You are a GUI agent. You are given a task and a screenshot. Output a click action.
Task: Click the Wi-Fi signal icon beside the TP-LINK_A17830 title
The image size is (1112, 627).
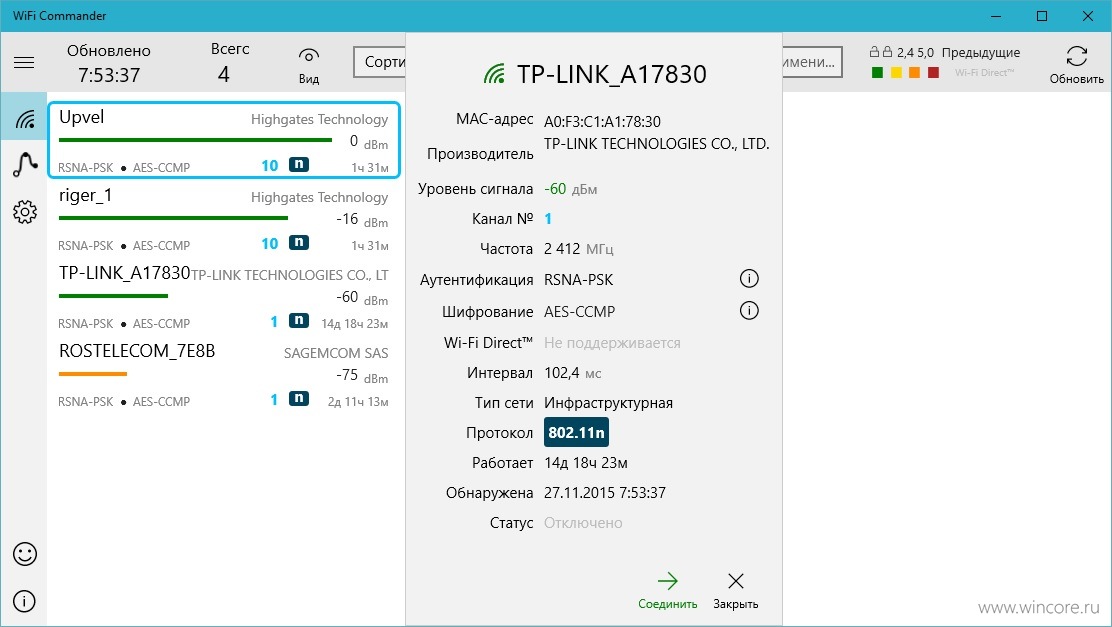[x=494, y=74]
